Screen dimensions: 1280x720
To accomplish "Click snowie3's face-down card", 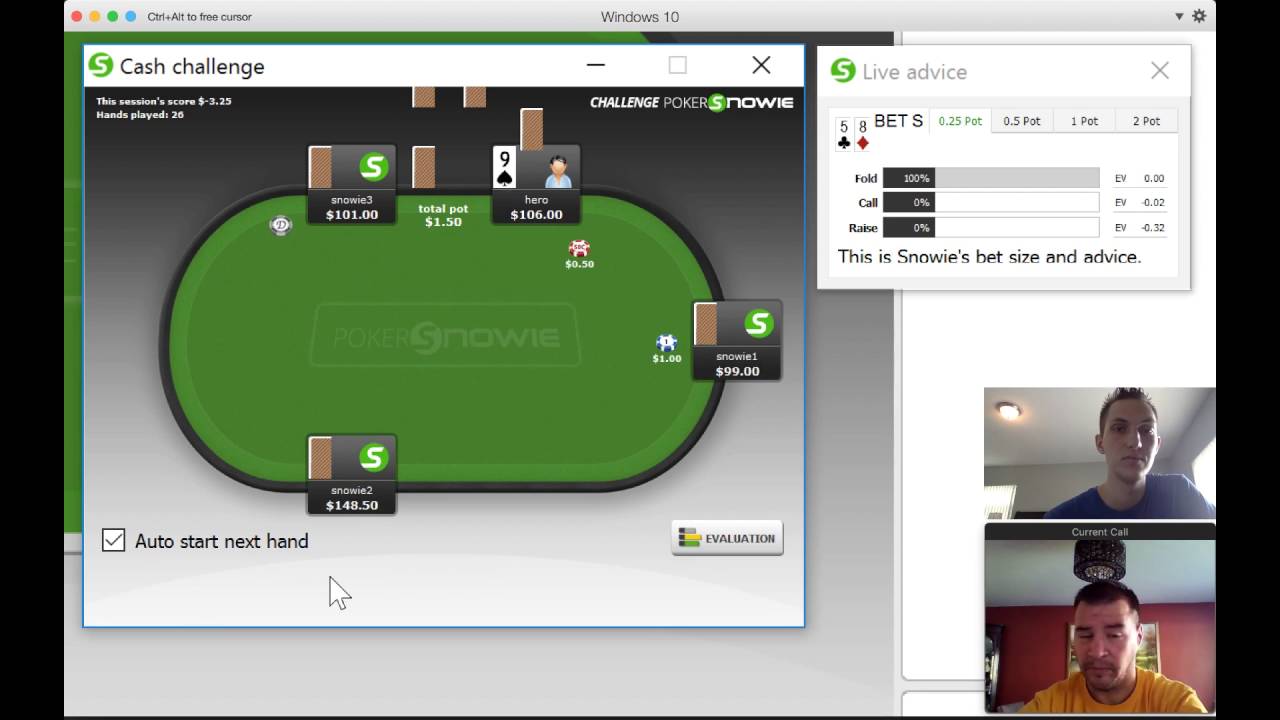I will tap(320, 168).
